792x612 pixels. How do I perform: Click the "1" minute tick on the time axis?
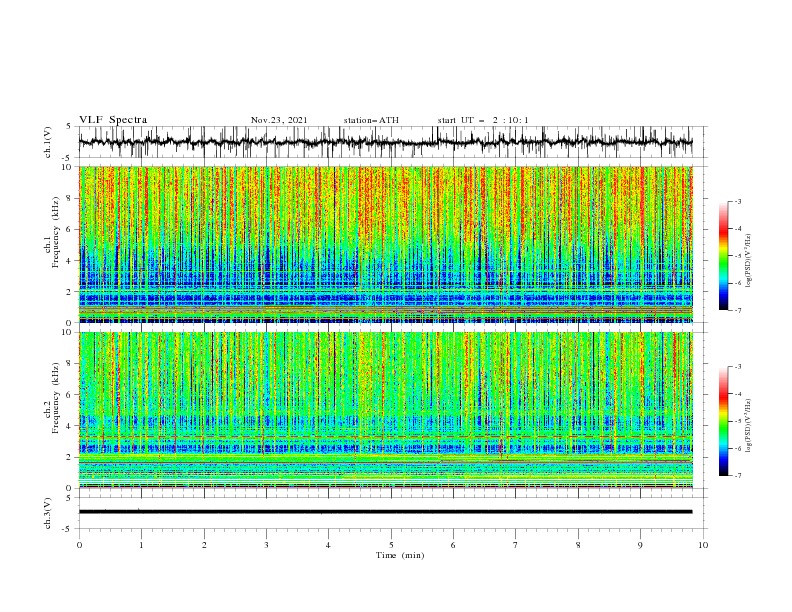click(141, 545)
